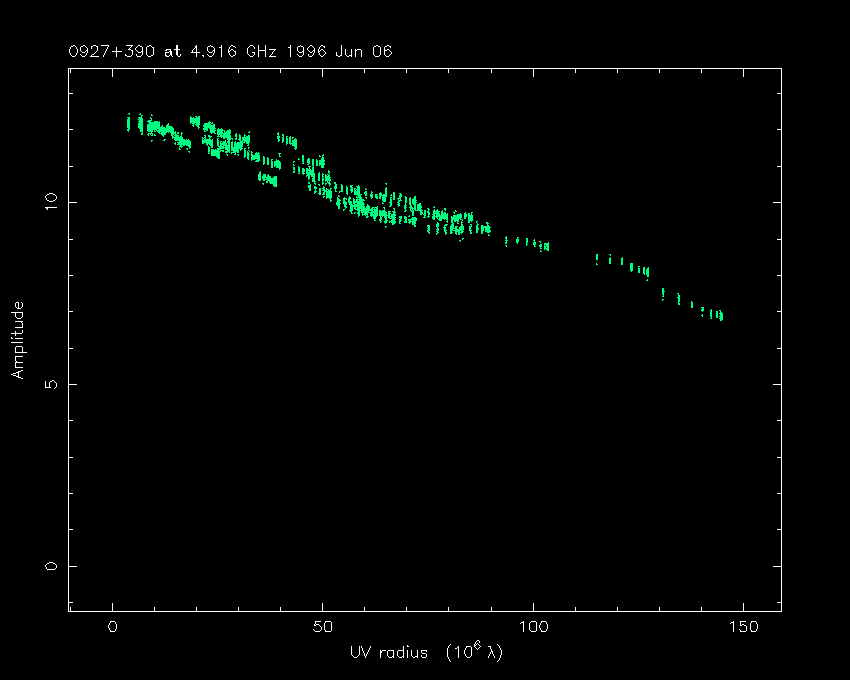850x680 pixels.
Task: Click the x-axis tick label '100'
Action: (533, 627)
